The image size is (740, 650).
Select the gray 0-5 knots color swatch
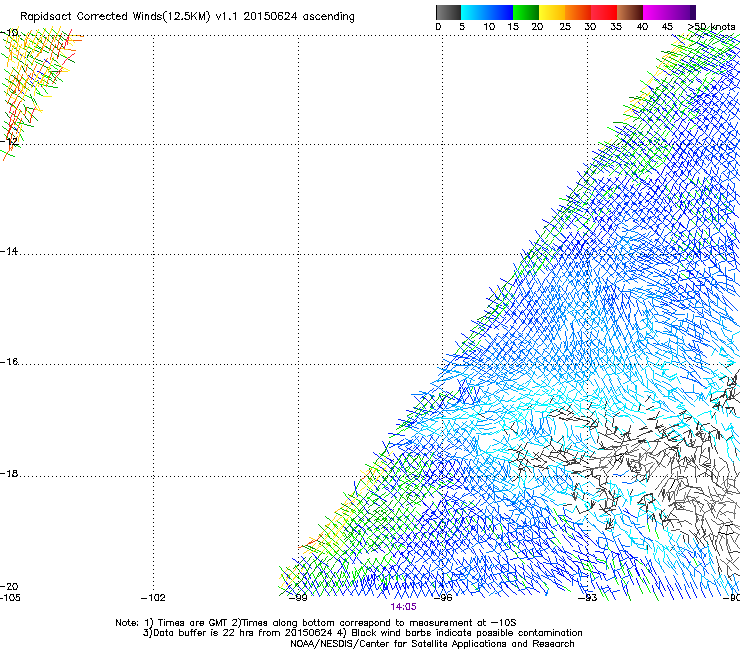pos(448,12)
